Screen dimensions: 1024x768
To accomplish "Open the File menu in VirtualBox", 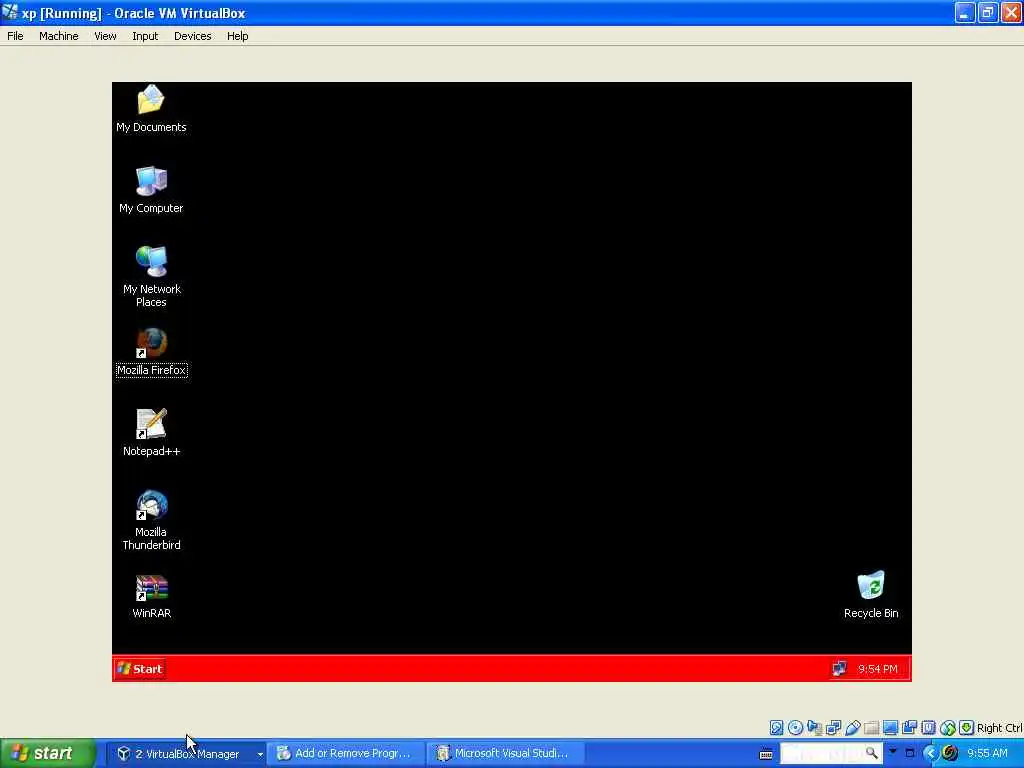I will pyautogui.click(x=15, y=36).
